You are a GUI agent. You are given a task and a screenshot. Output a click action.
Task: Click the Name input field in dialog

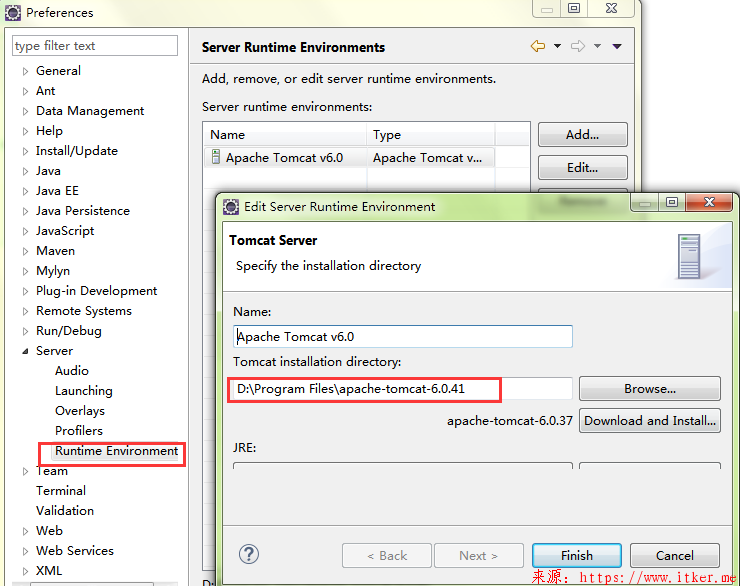(x=403, y=336)
